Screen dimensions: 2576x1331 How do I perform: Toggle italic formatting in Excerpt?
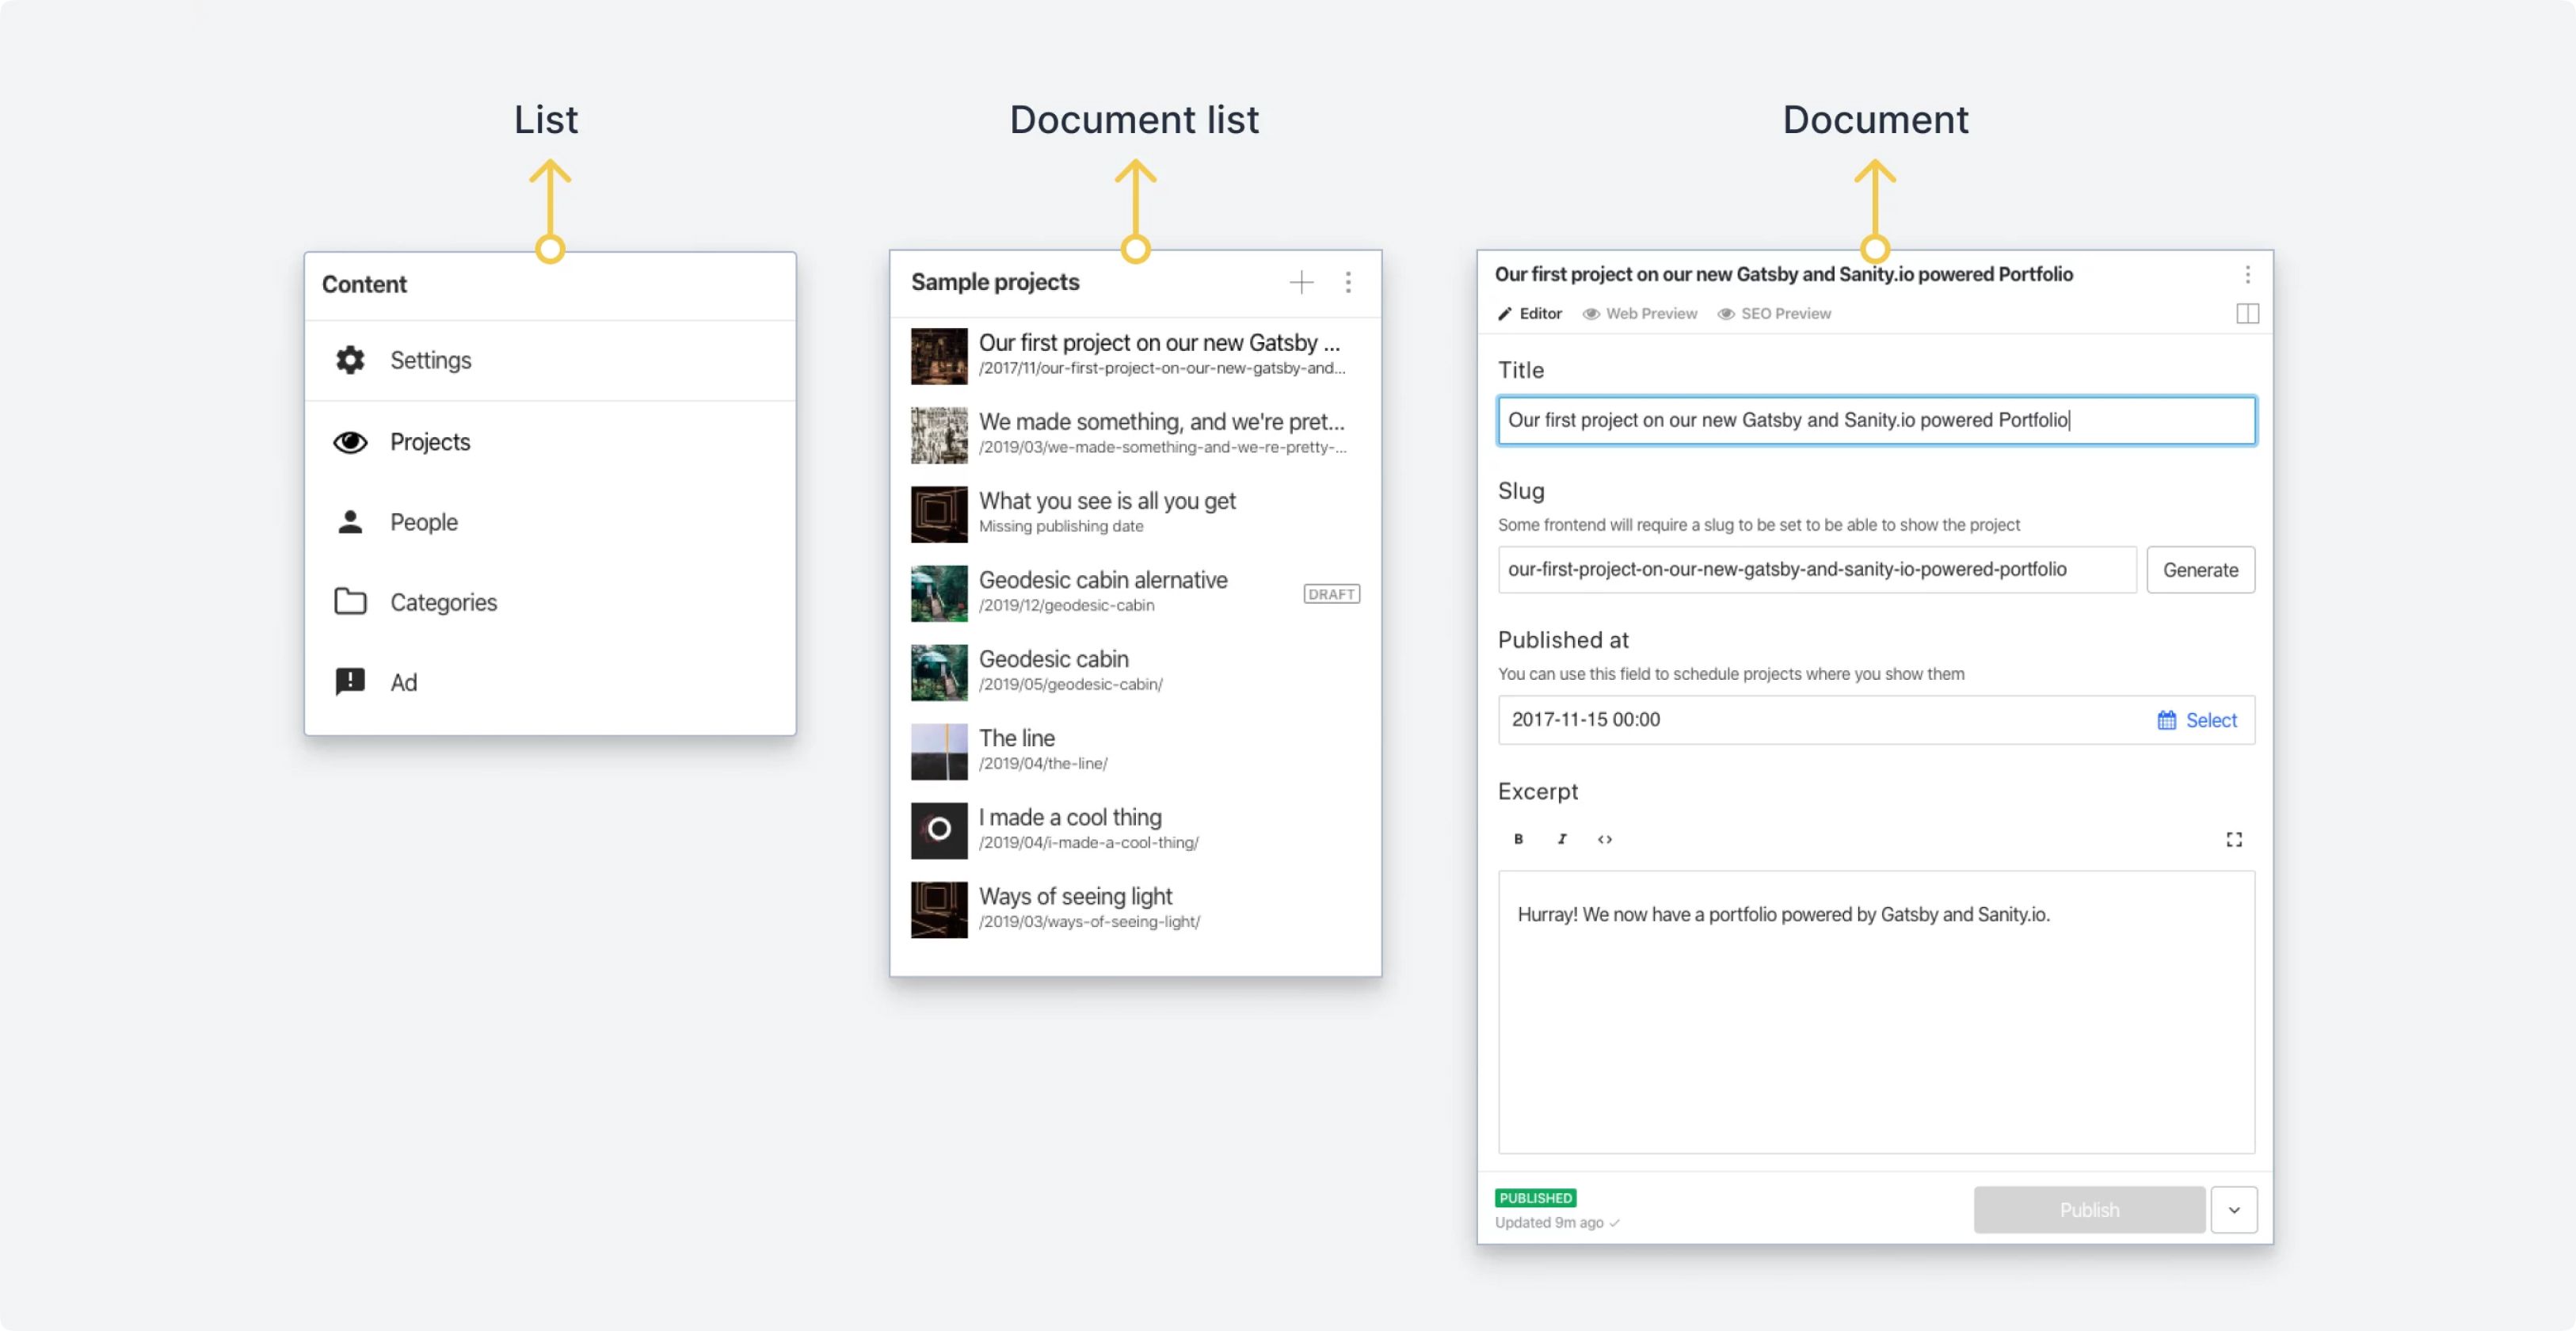1562,840
